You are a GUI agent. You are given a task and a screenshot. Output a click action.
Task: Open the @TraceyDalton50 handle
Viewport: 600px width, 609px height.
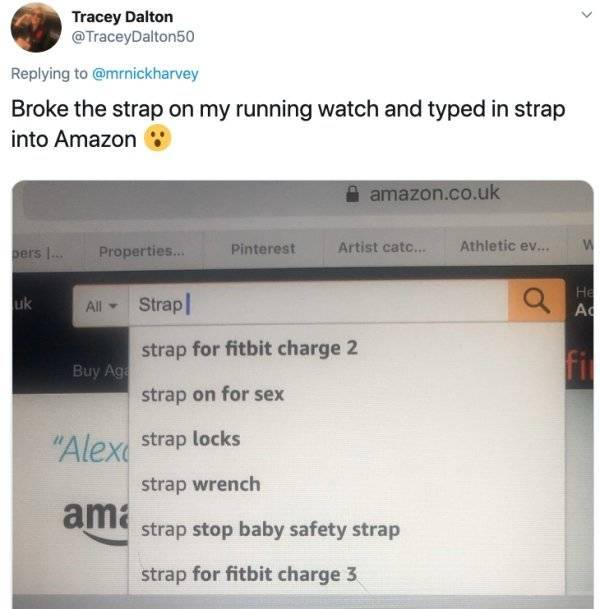(133, 37)
